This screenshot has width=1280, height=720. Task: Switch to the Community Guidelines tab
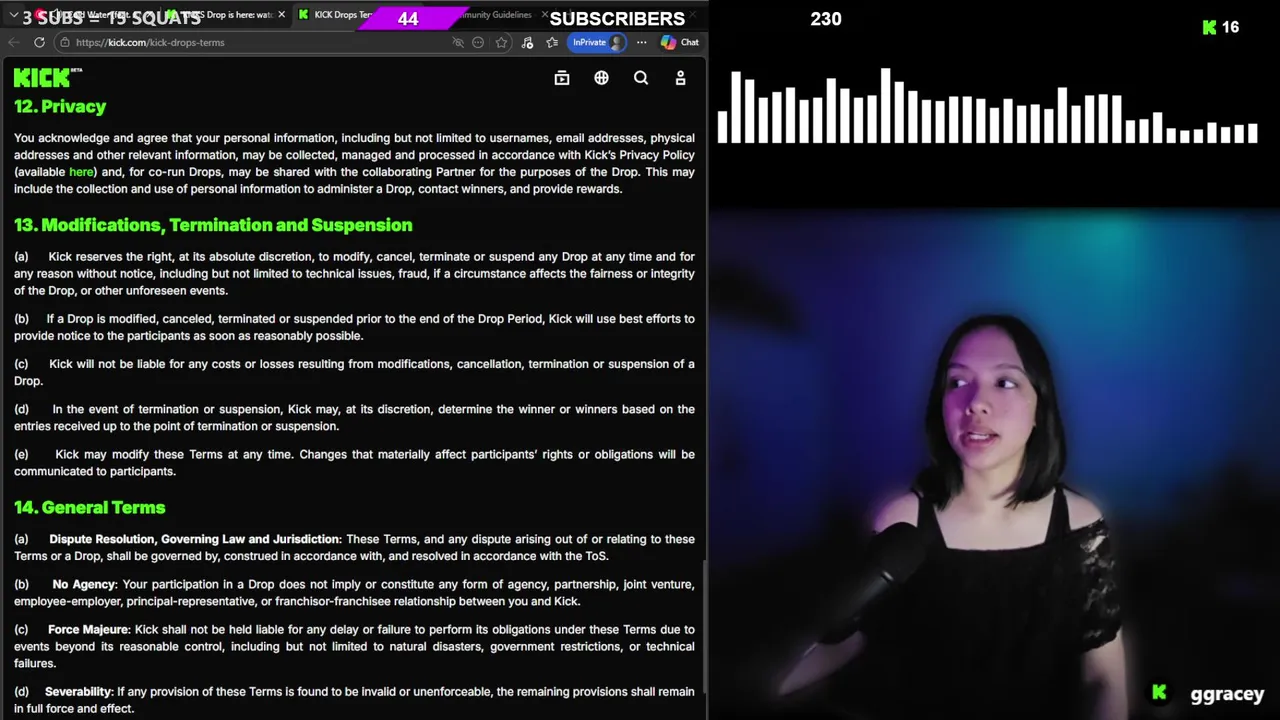(492, 15)
